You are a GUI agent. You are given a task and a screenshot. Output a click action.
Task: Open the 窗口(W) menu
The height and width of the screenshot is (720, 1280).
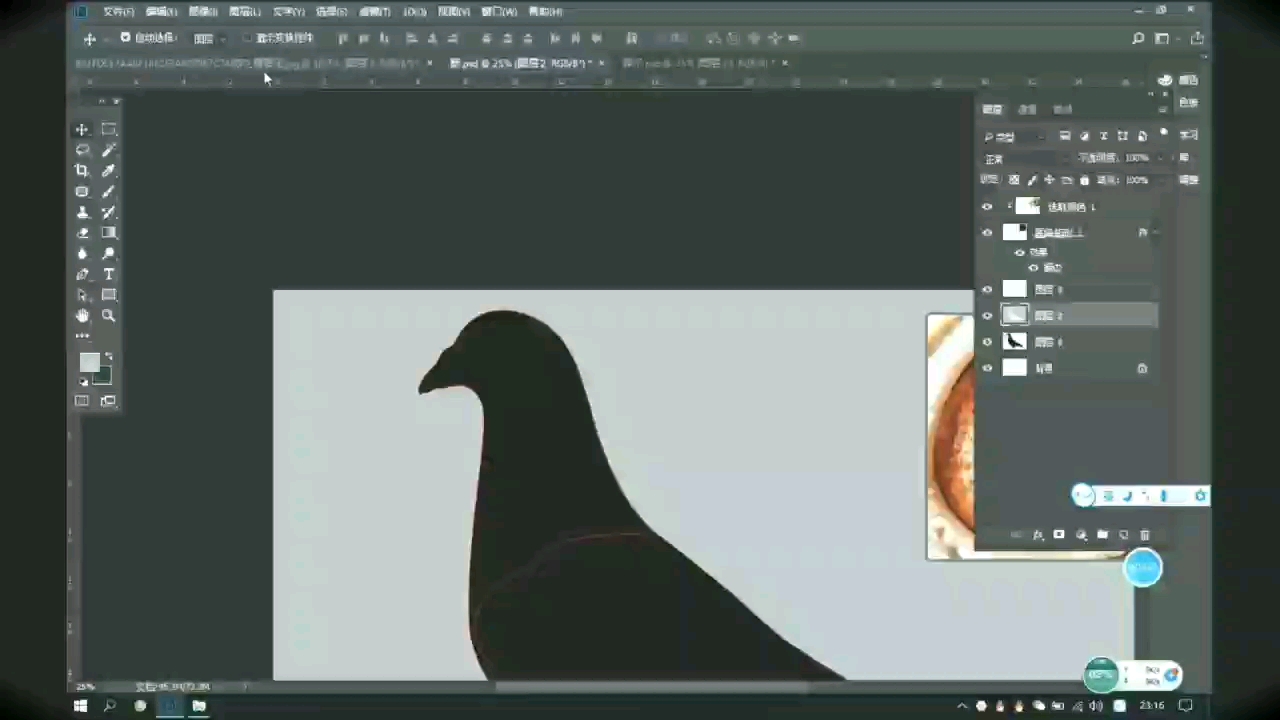(499, 12)
